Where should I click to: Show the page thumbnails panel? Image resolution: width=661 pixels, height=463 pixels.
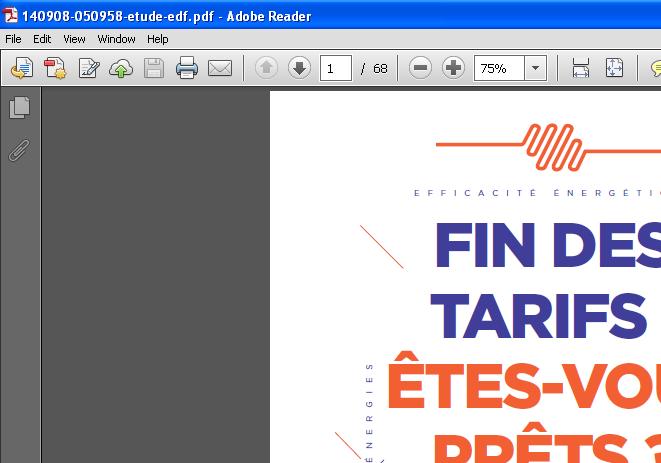(20, 107)
